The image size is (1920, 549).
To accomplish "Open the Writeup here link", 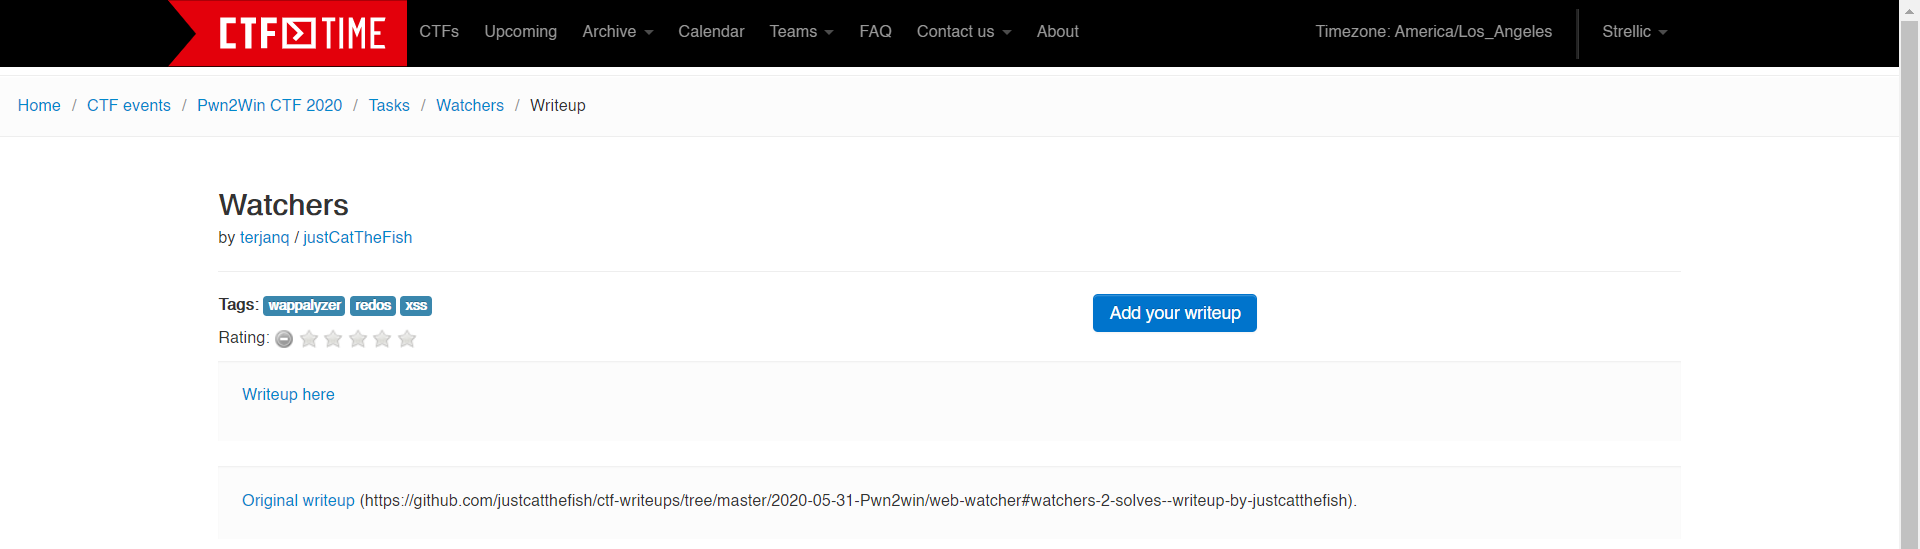I will 288,394.
